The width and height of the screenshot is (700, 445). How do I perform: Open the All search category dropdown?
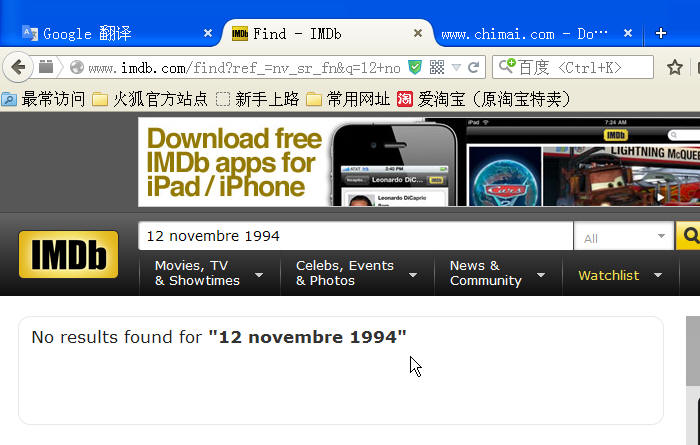pyautogui.click(x=624, y=237)
